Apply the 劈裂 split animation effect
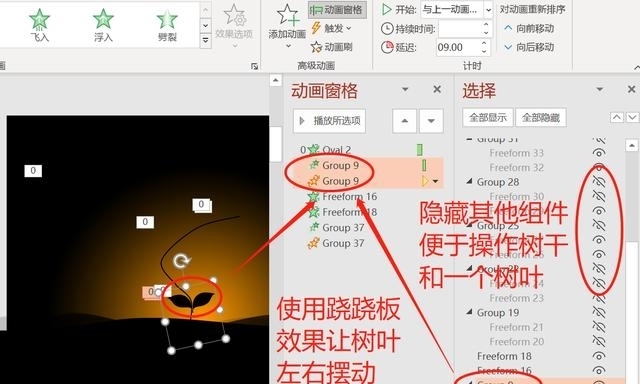The image size is (640, 384). (167, 25)
